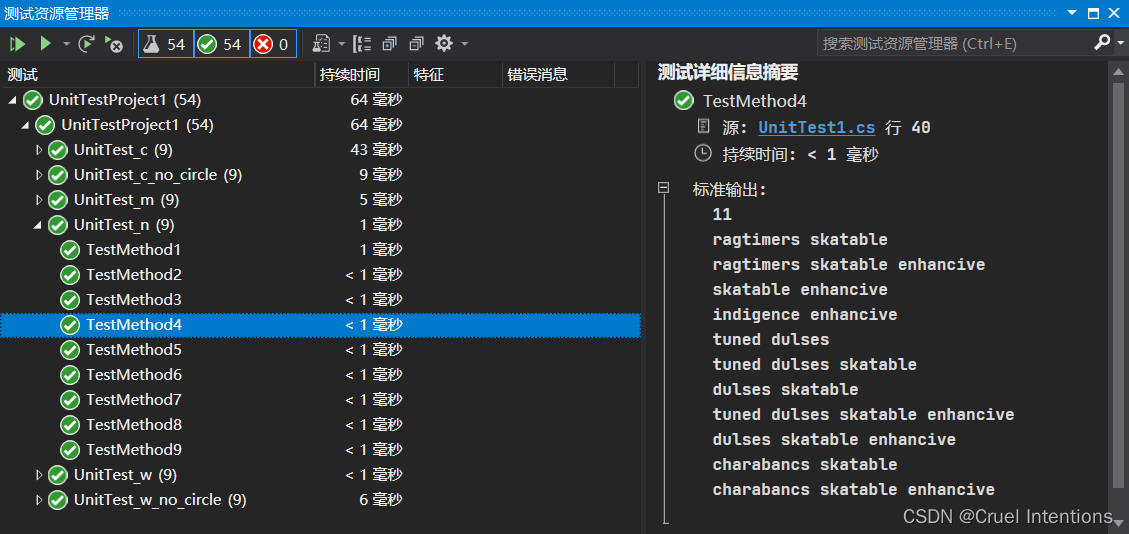Sort by the 测试 column header
The height and width of the screenshot is (534, 1129).
click(x=158, y=74)
